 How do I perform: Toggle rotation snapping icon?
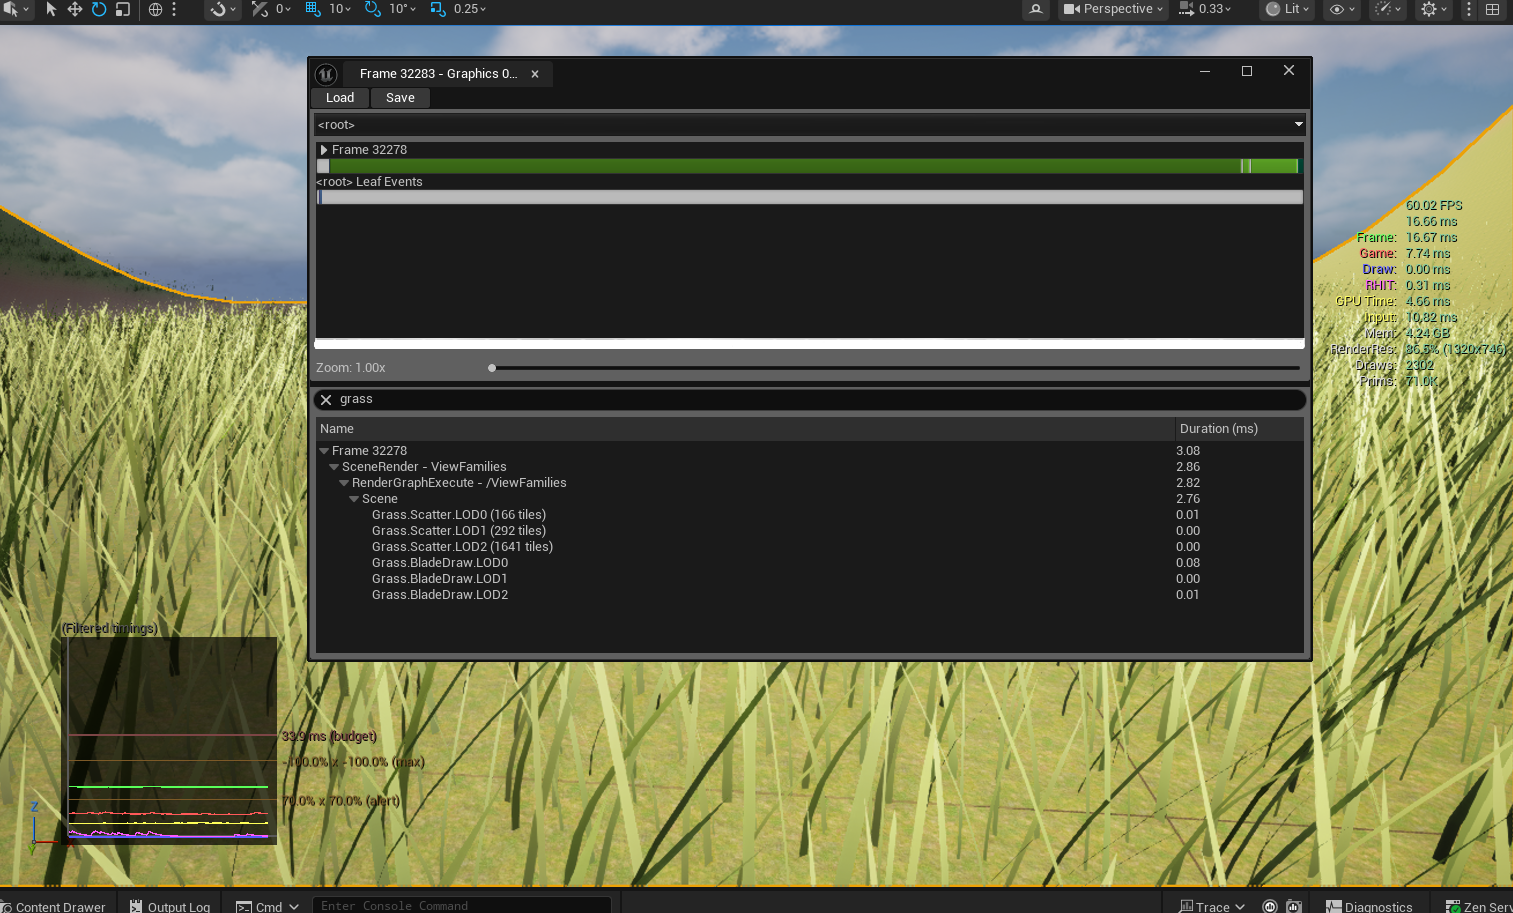click(373, 9)
